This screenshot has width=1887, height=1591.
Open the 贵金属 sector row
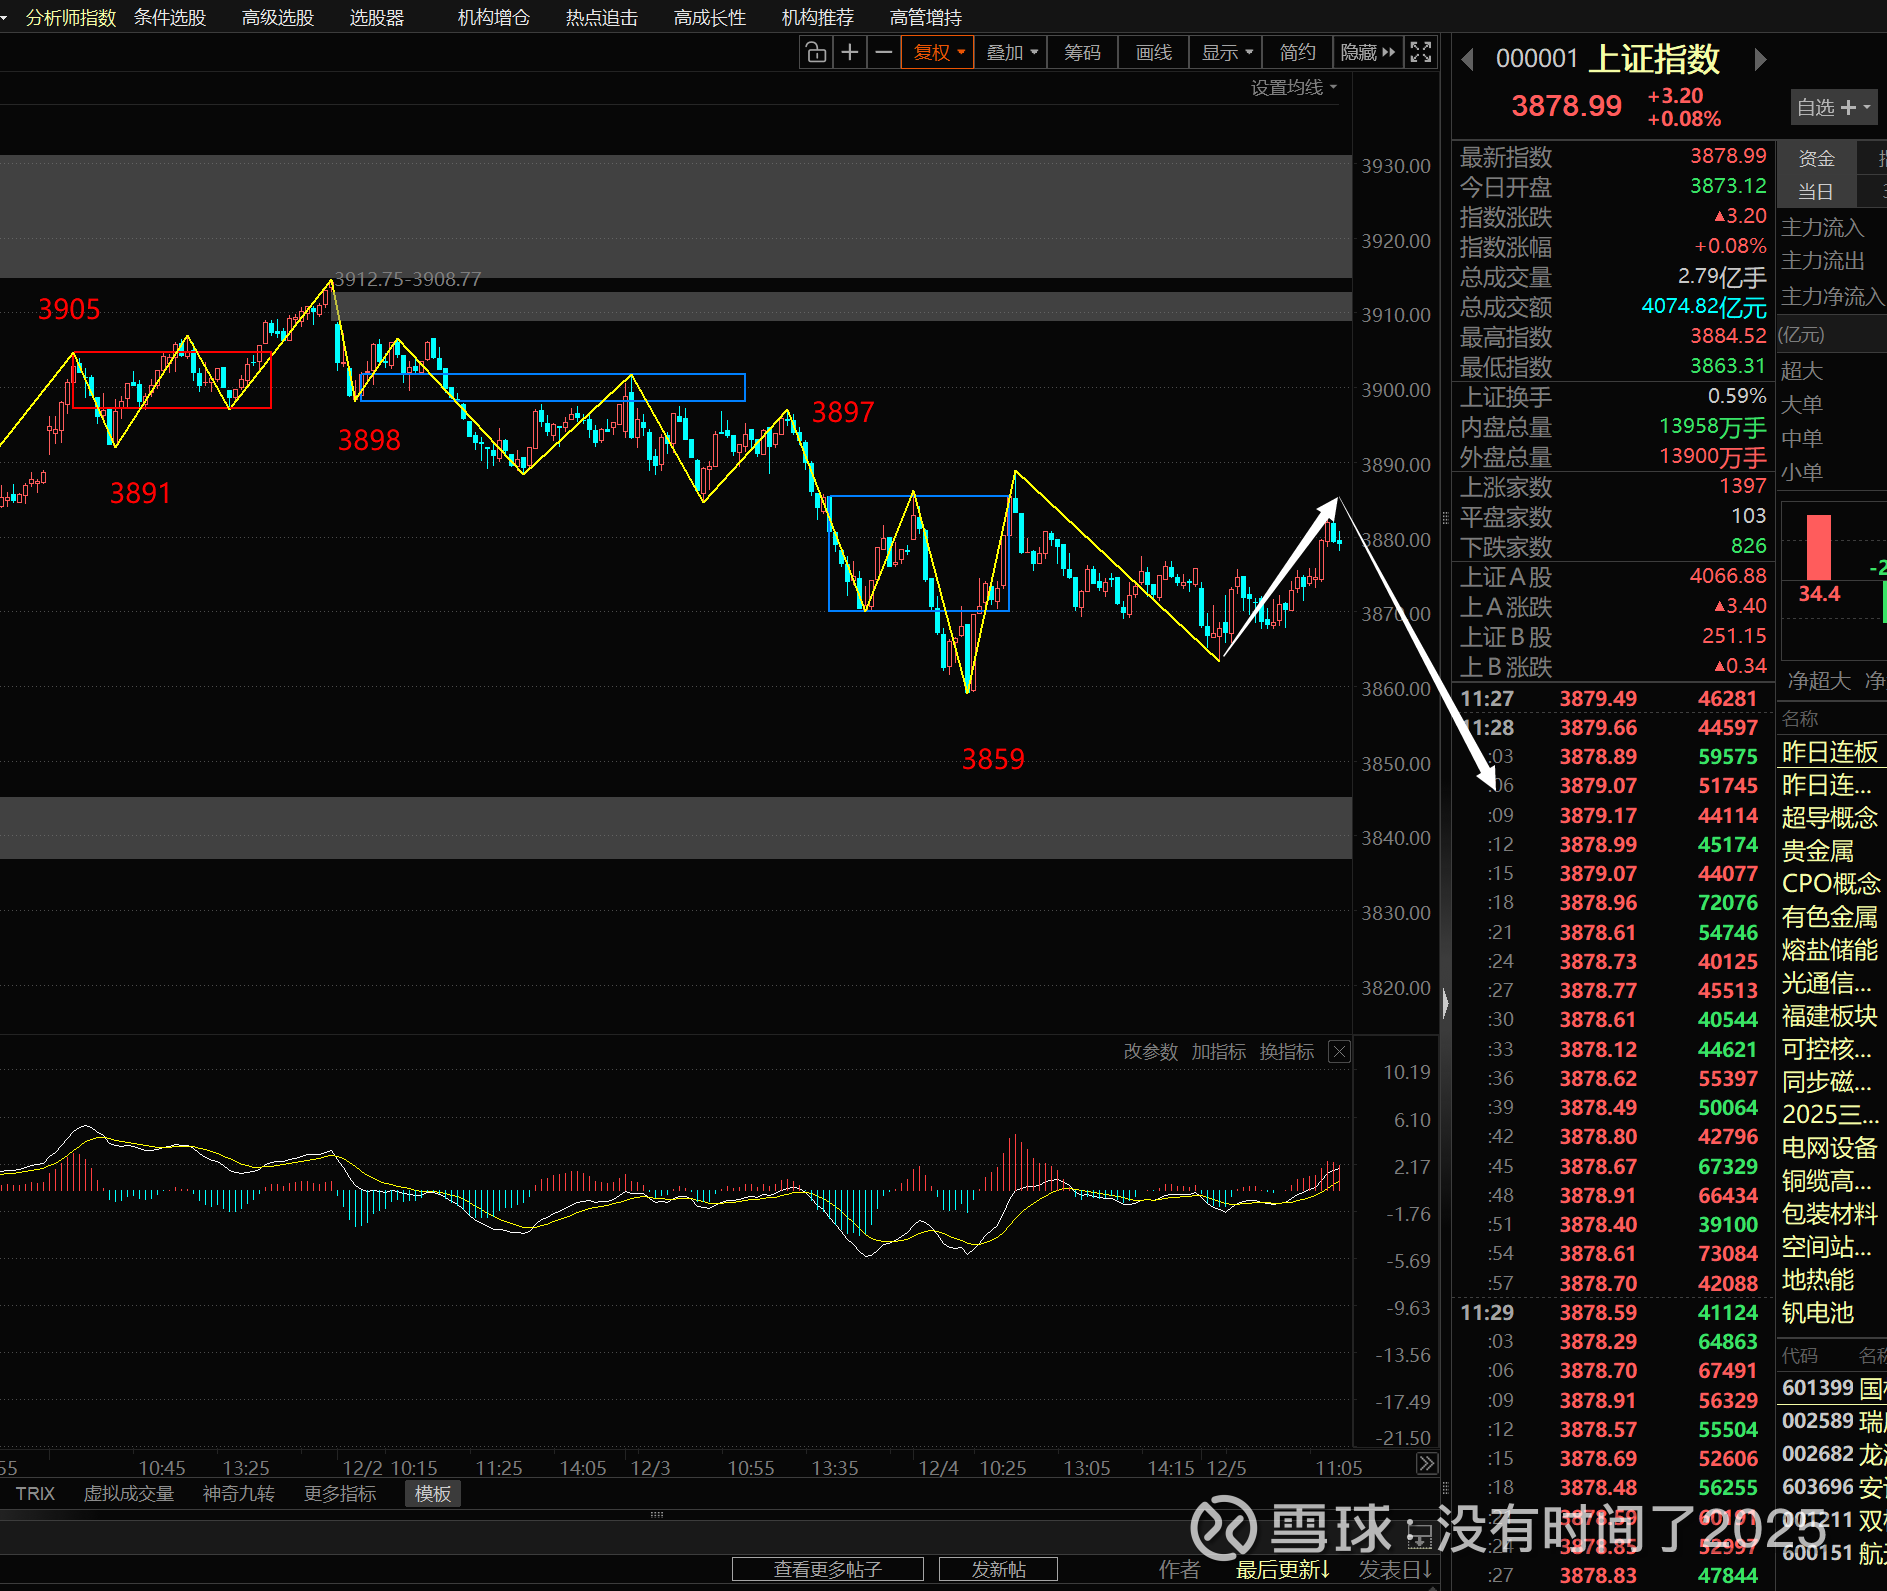(1831, 850)
